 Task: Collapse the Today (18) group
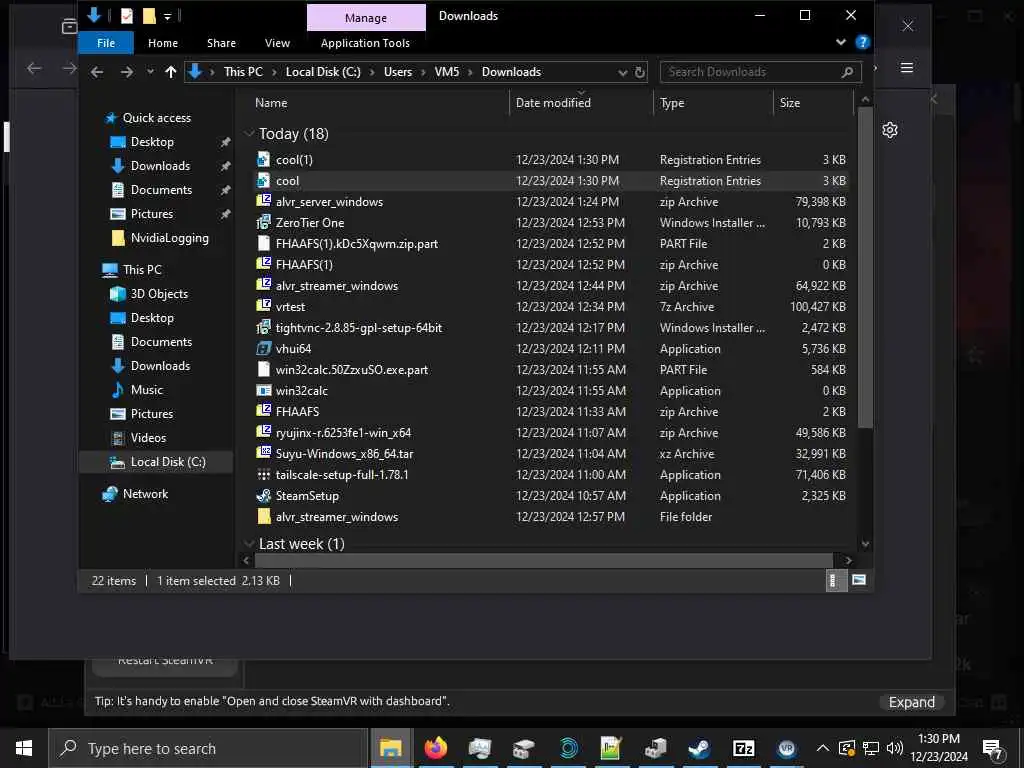pos(249,134)
